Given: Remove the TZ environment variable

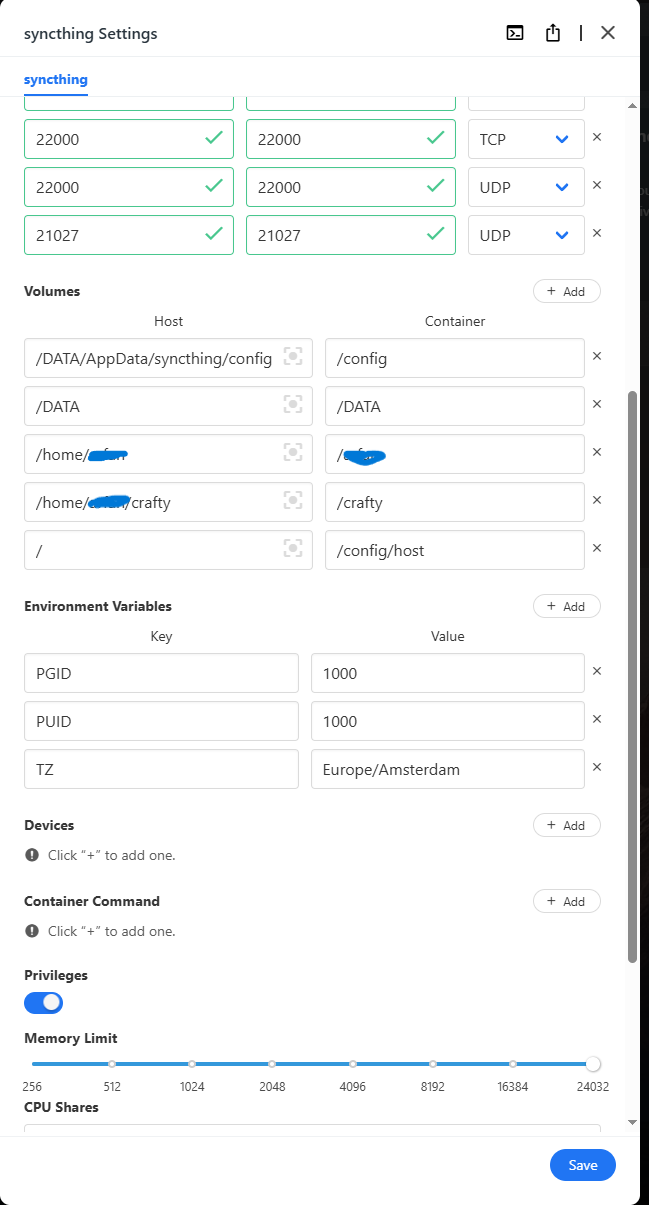Looking at the screenshot, I should click(597, 767).
